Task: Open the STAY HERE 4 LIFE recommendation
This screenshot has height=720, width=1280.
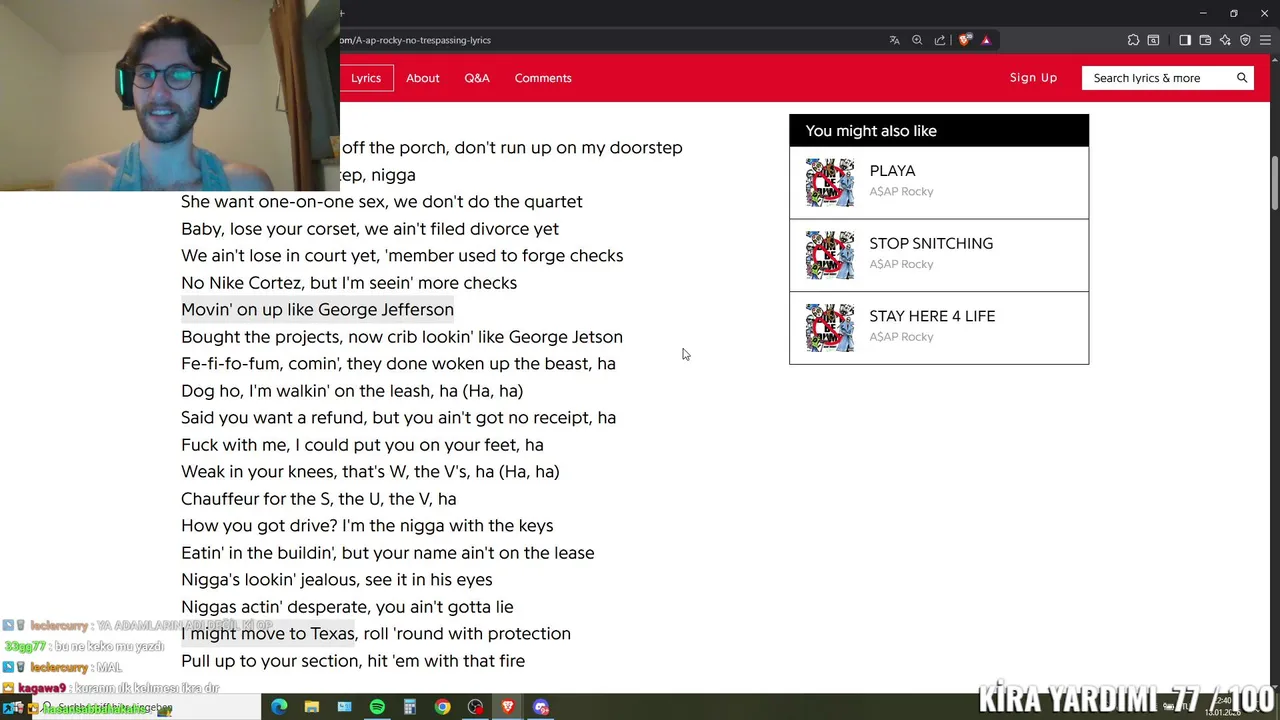Action: tap(939, 328)
